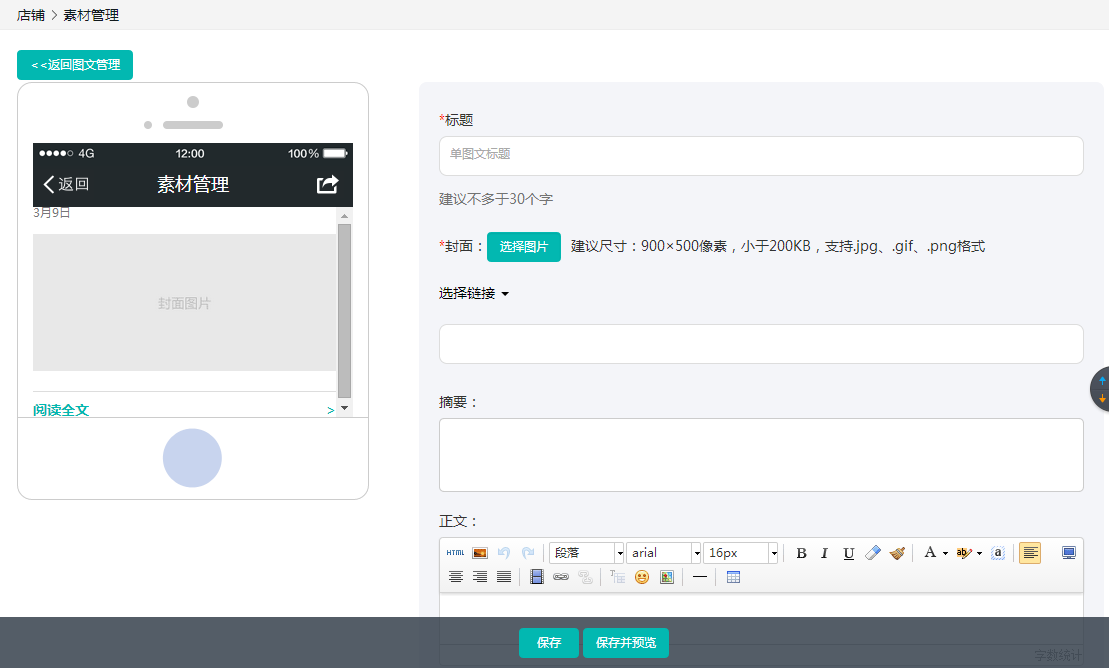Switch editor to HTML source mode
Image resolution: width=1109 pixels, height=668 pixels.
click(x=455, y=553)
